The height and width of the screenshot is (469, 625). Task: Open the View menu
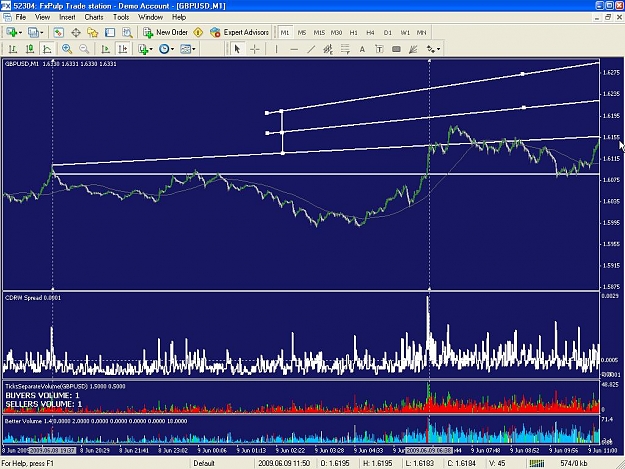coord(42,17)
